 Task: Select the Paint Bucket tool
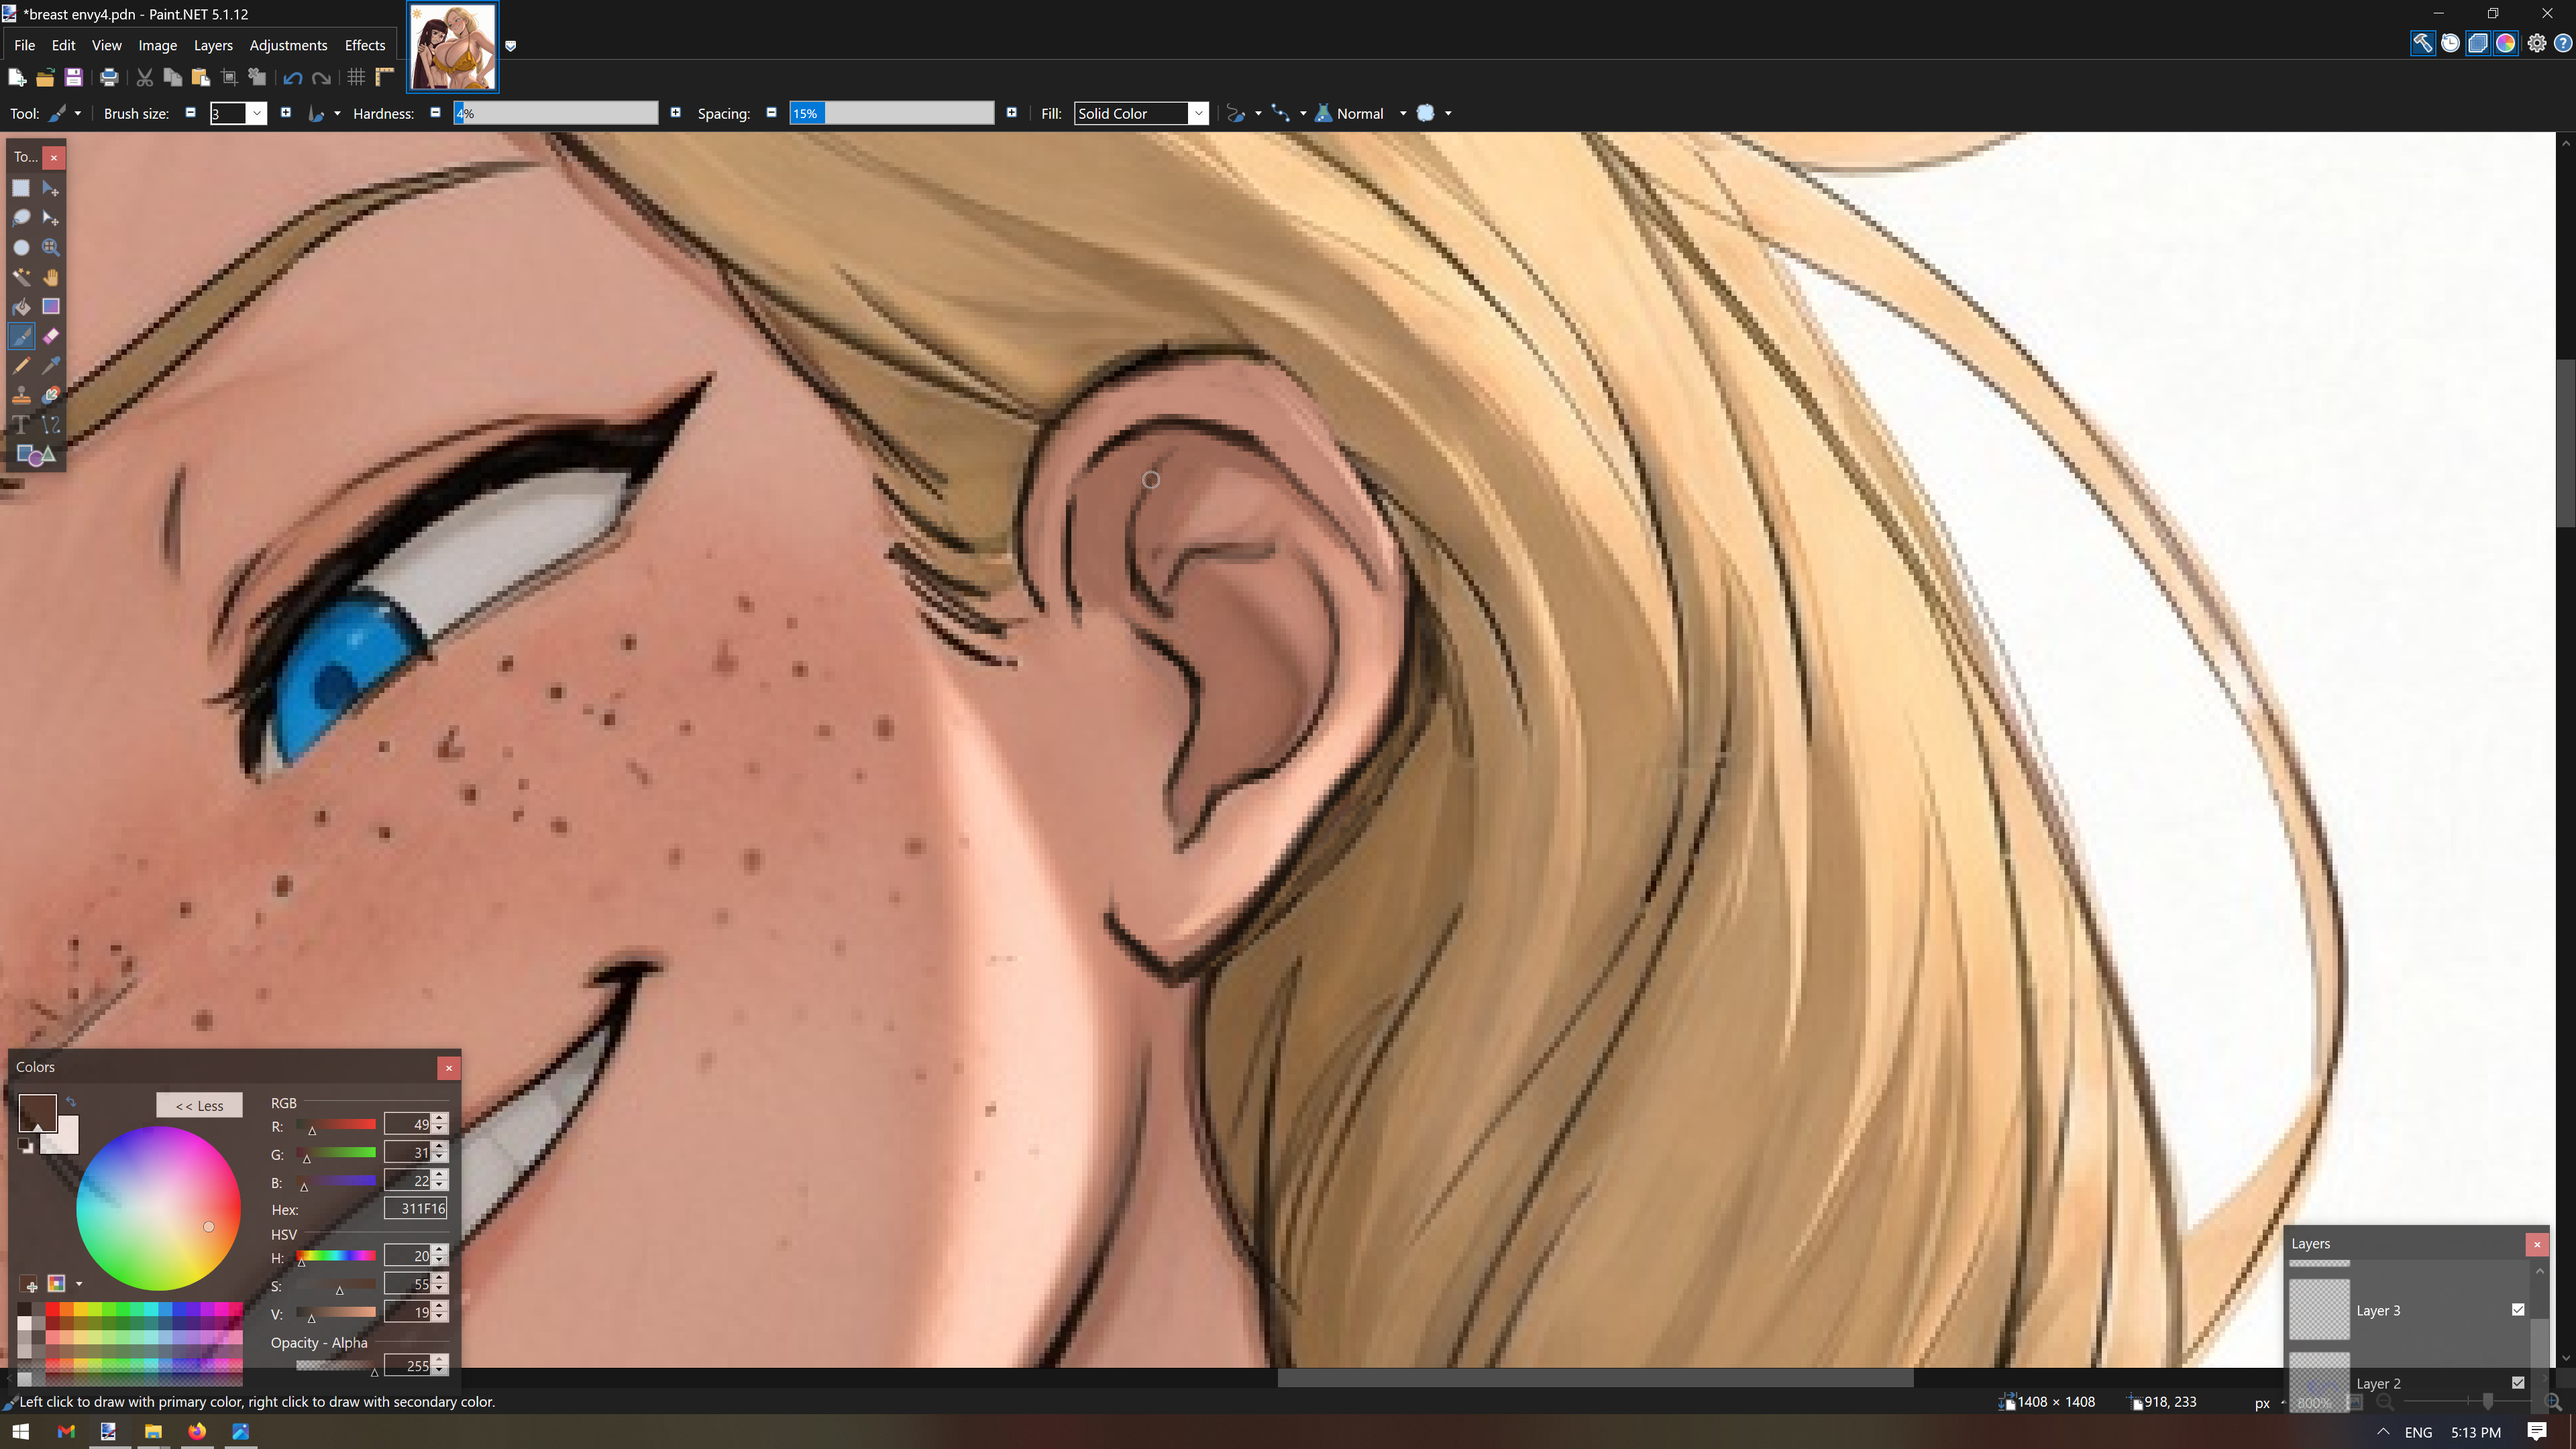21,307
